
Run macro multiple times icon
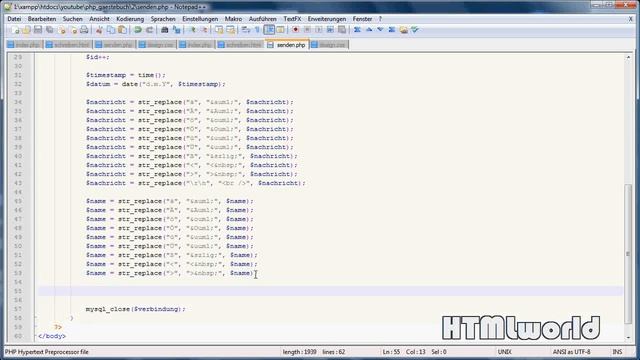330,30
